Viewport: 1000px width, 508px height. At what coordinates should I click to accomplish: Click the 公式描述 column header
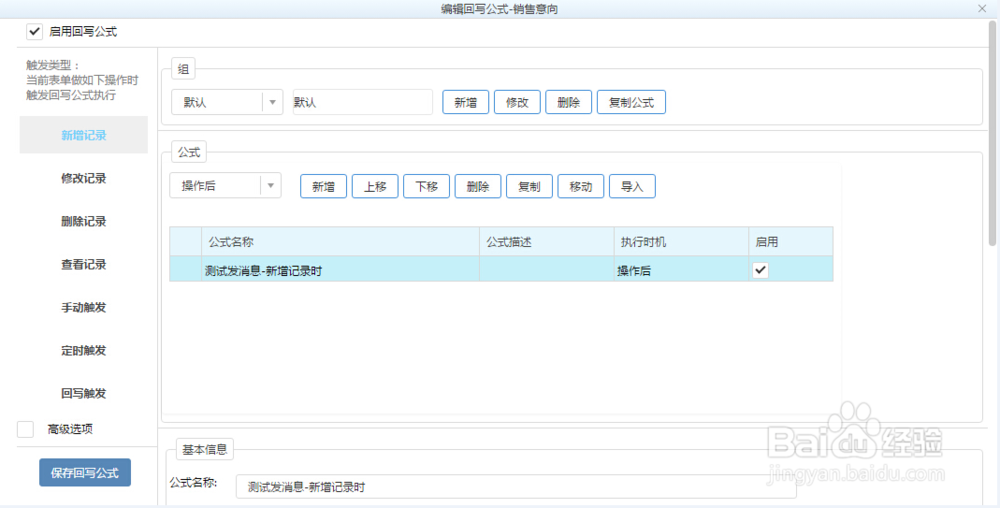547,242
